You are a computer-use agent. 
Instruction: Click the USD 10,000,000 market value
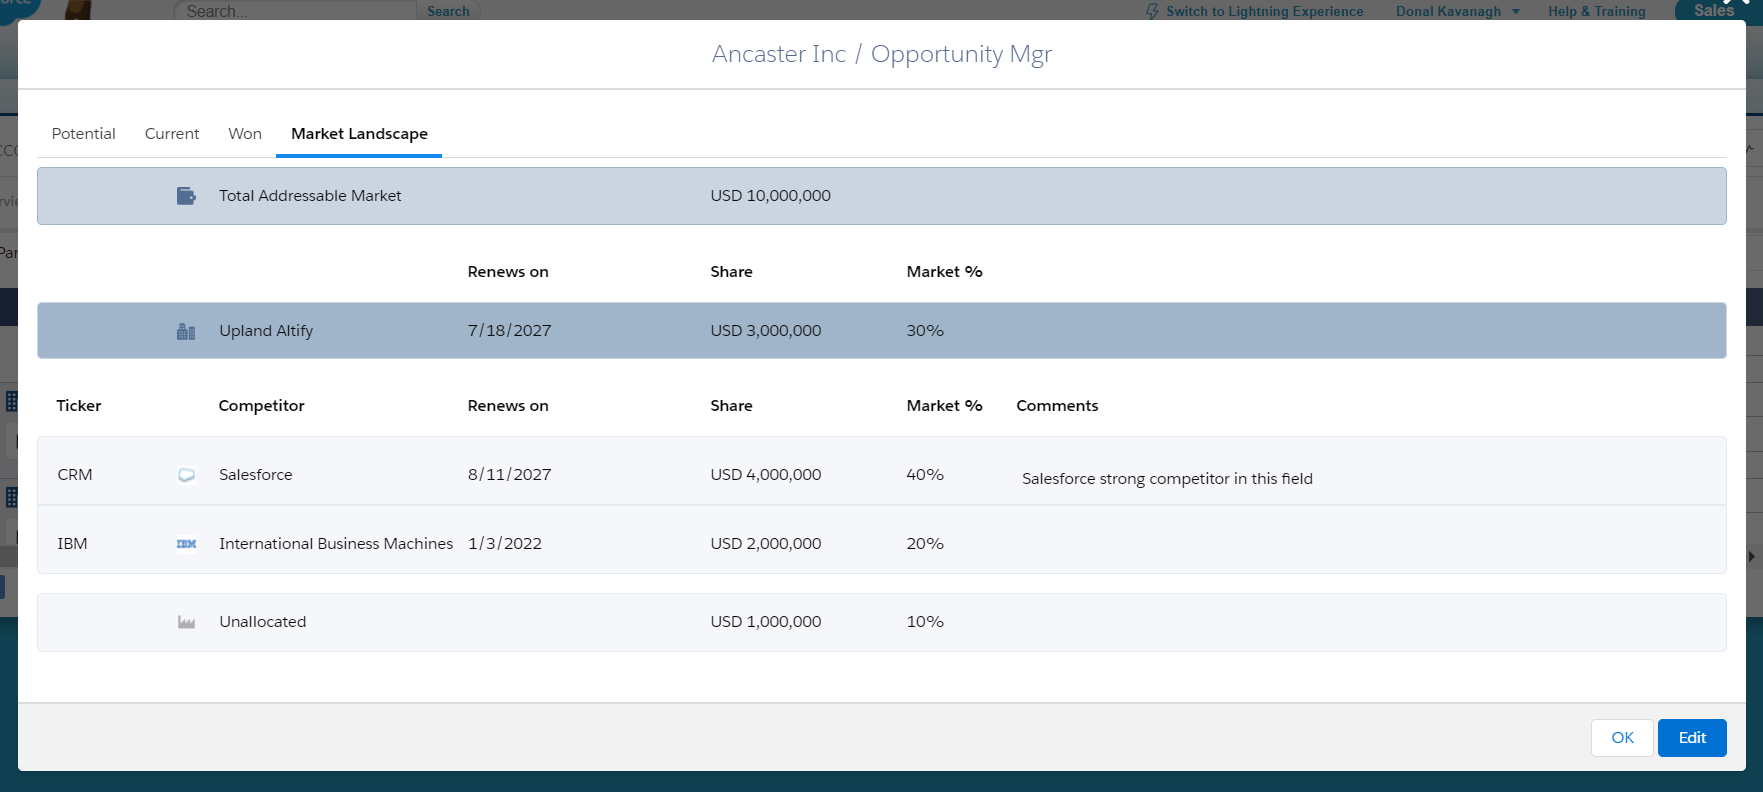pyautogui.click(x=771, y=196)
